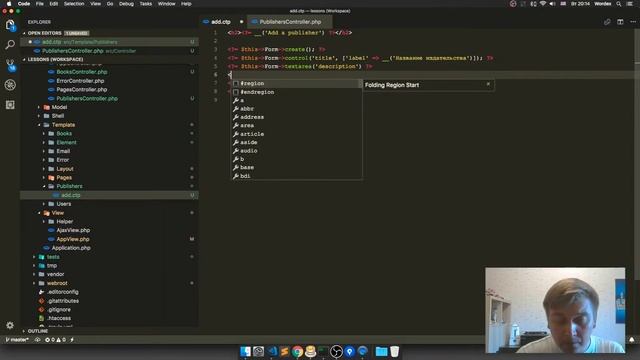Open Spotlight search in the menu bar
640x360 pixels.
[619, 4]
